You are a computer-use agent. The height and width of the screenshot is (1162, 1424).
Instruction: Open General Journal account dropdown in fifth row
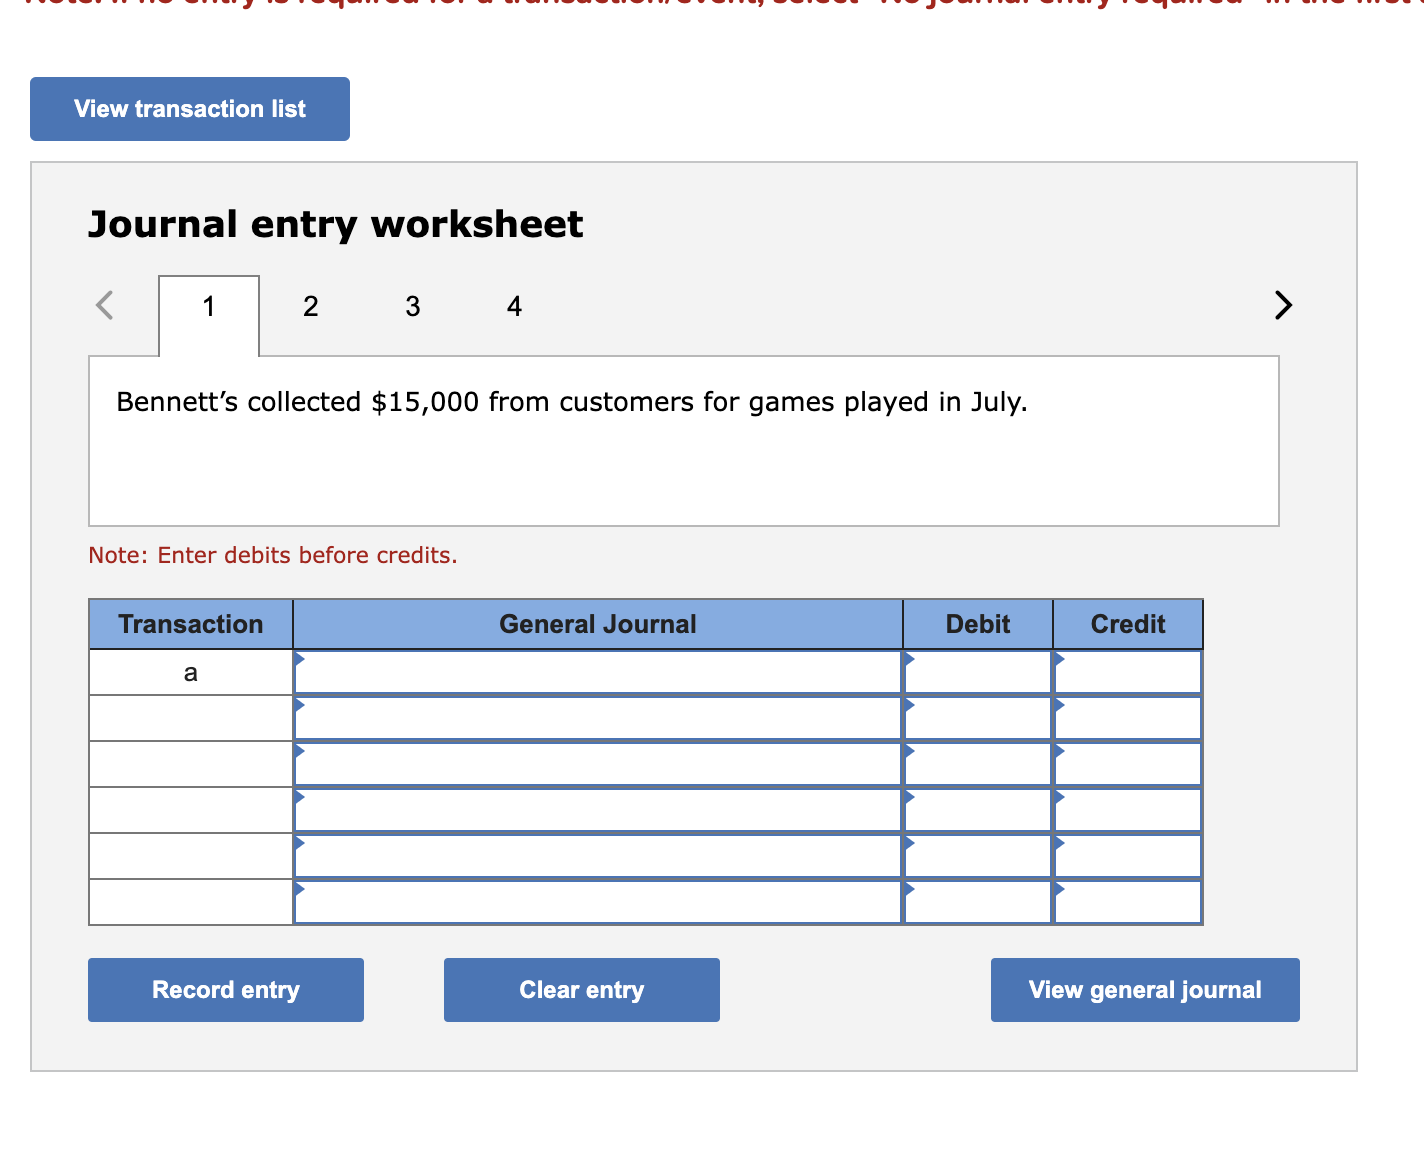(598, 856)
